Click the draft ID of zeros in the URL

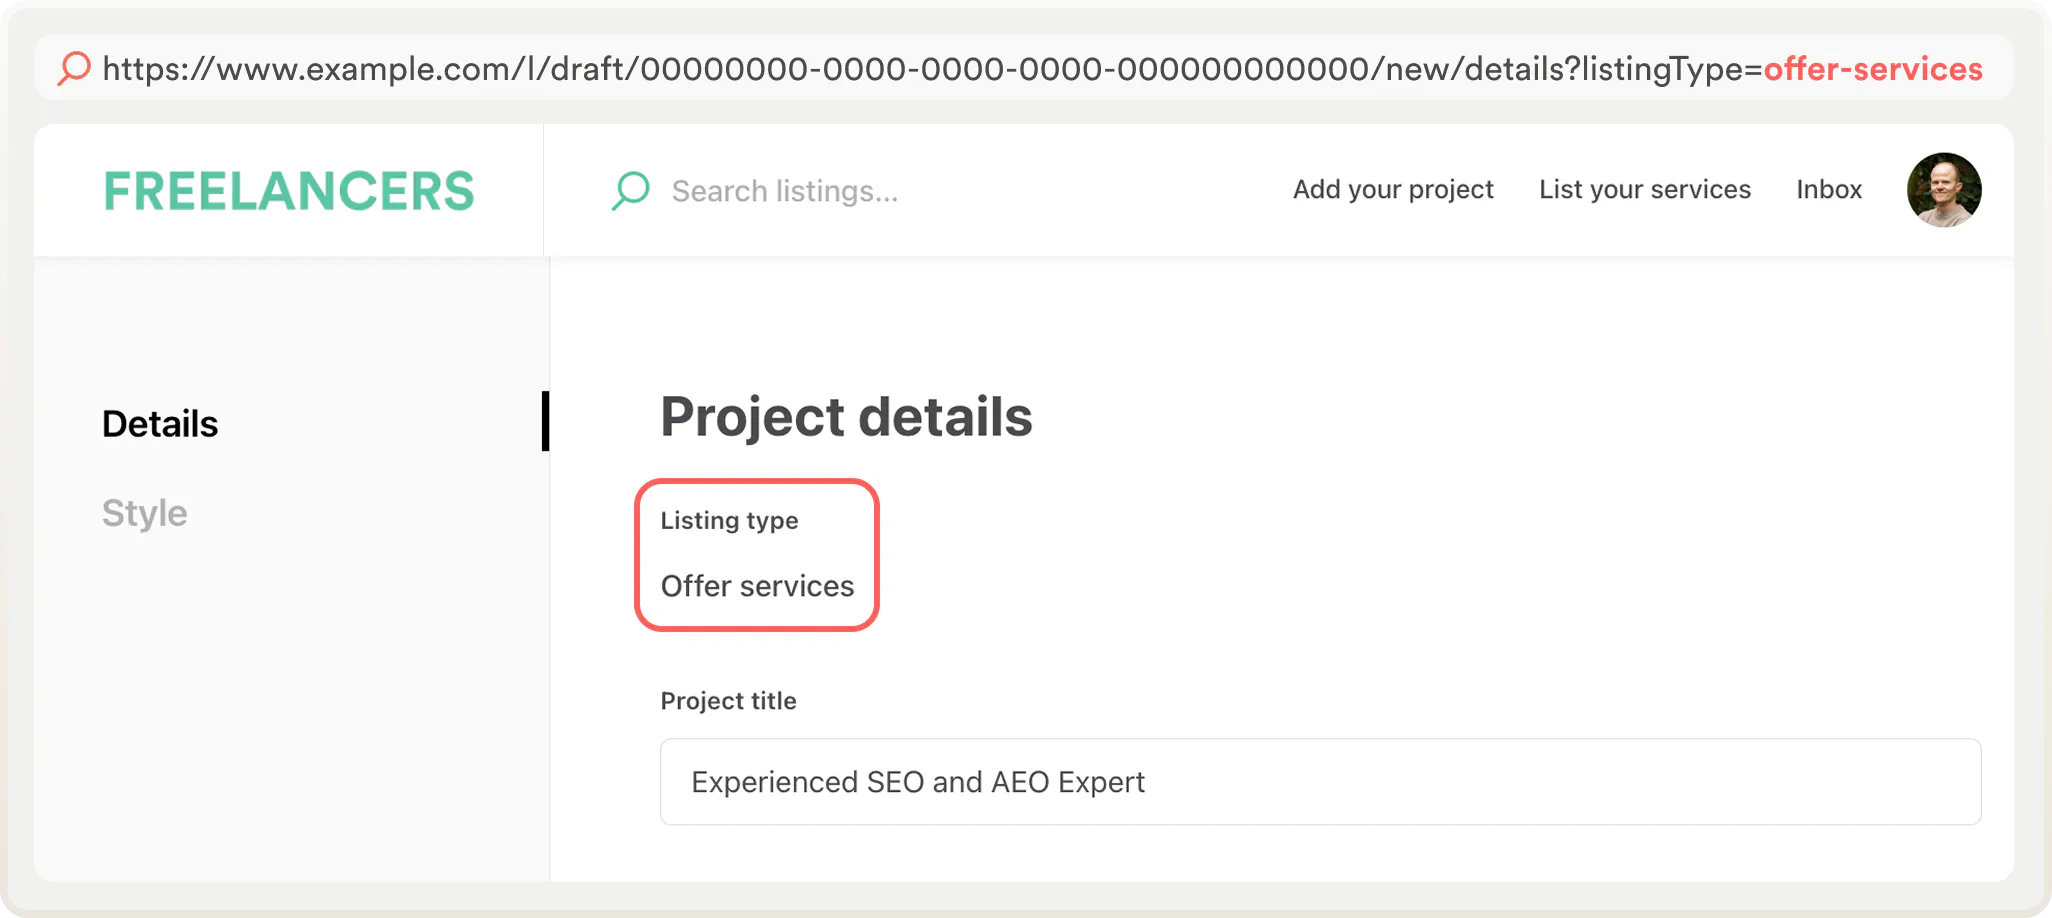tap(1005, 69)
